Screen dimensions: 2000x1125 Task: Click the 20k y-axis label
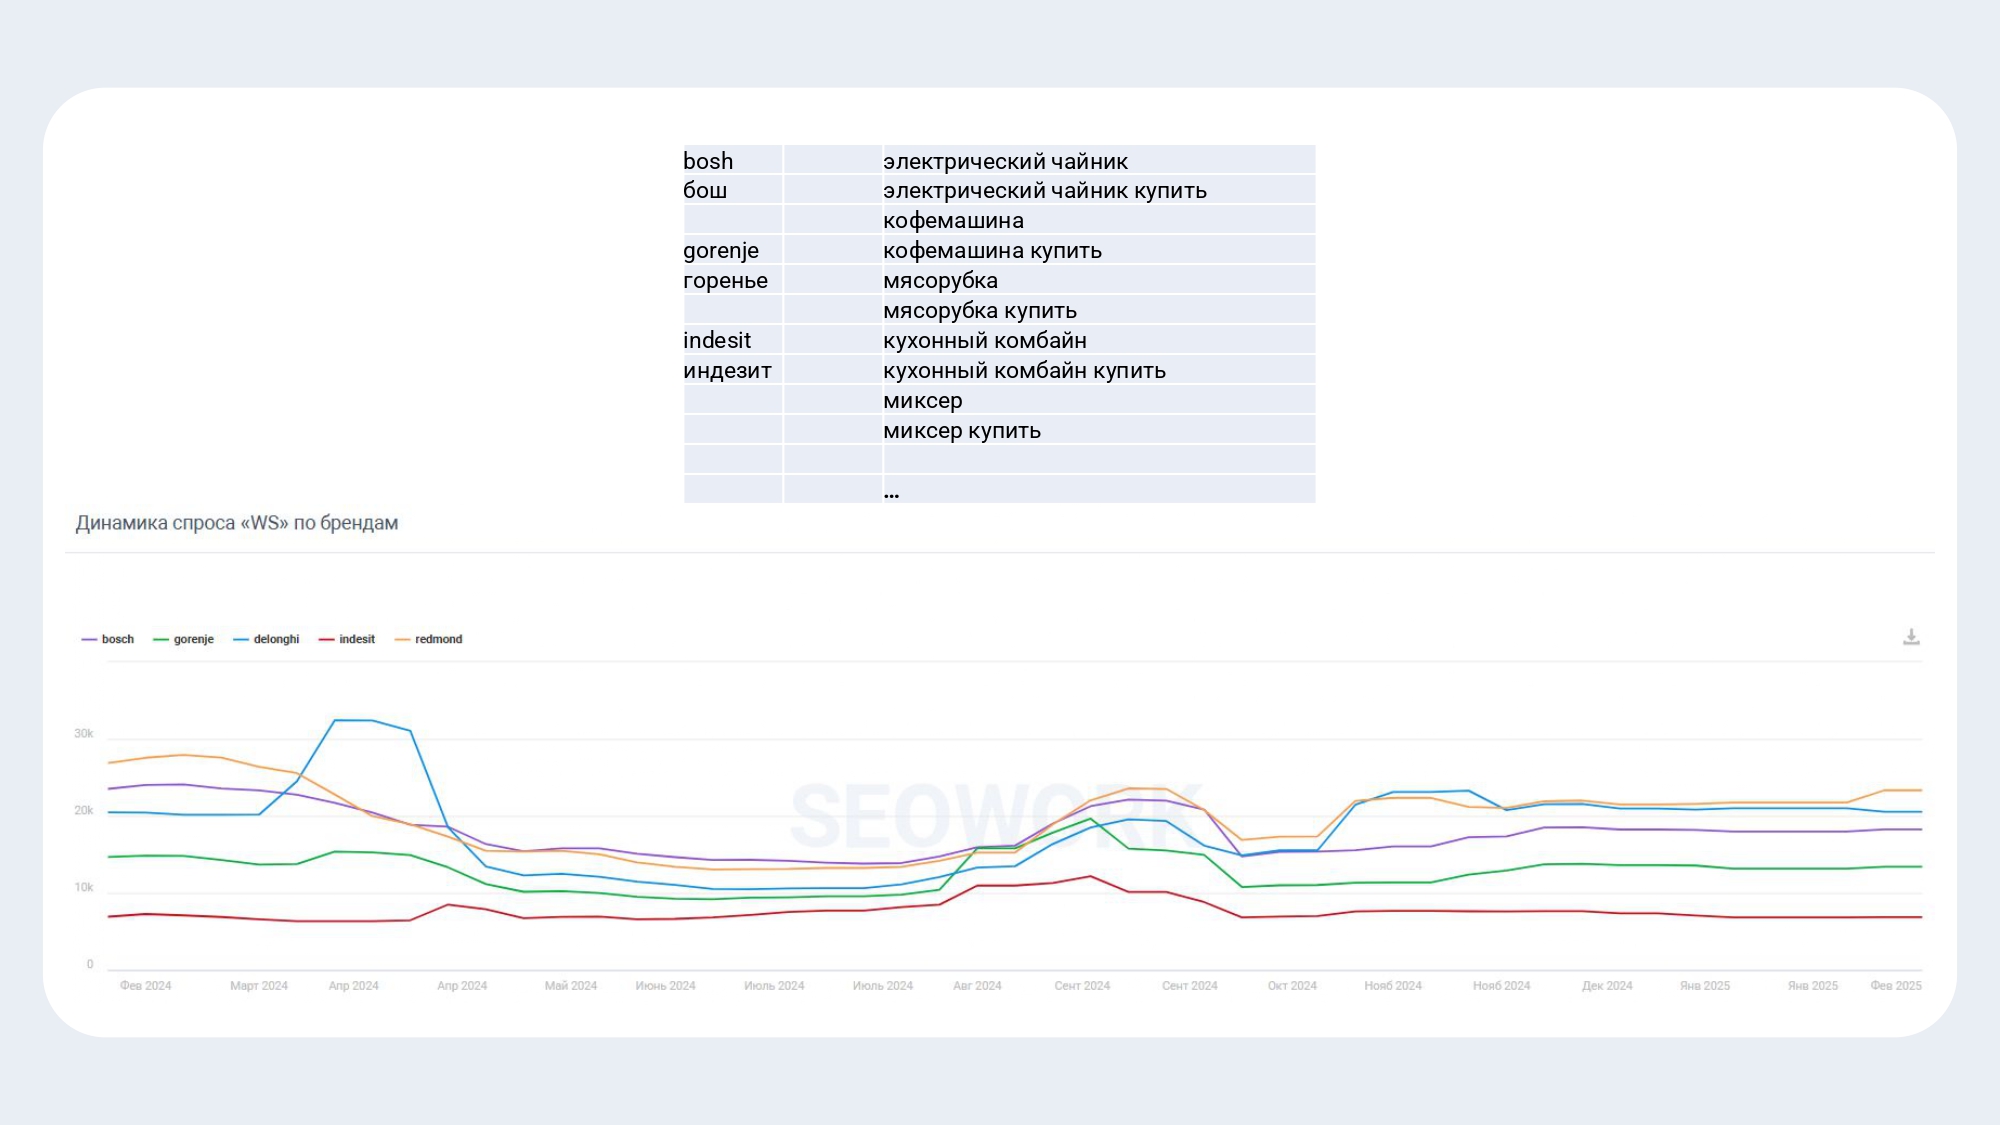(83, 811)
